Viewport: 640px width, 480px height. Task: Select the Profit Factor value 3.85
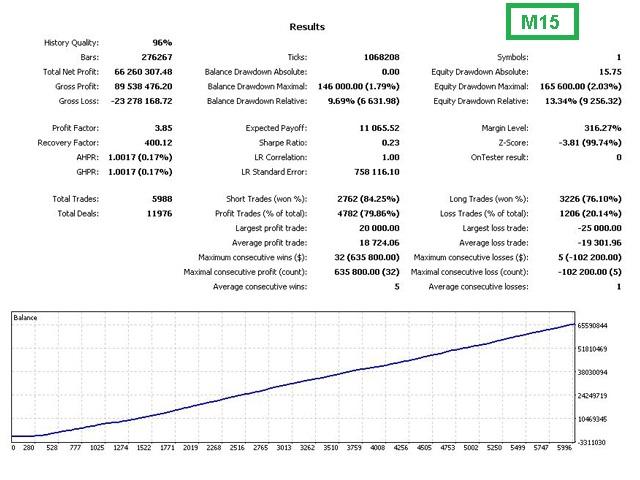click(161, 128)
